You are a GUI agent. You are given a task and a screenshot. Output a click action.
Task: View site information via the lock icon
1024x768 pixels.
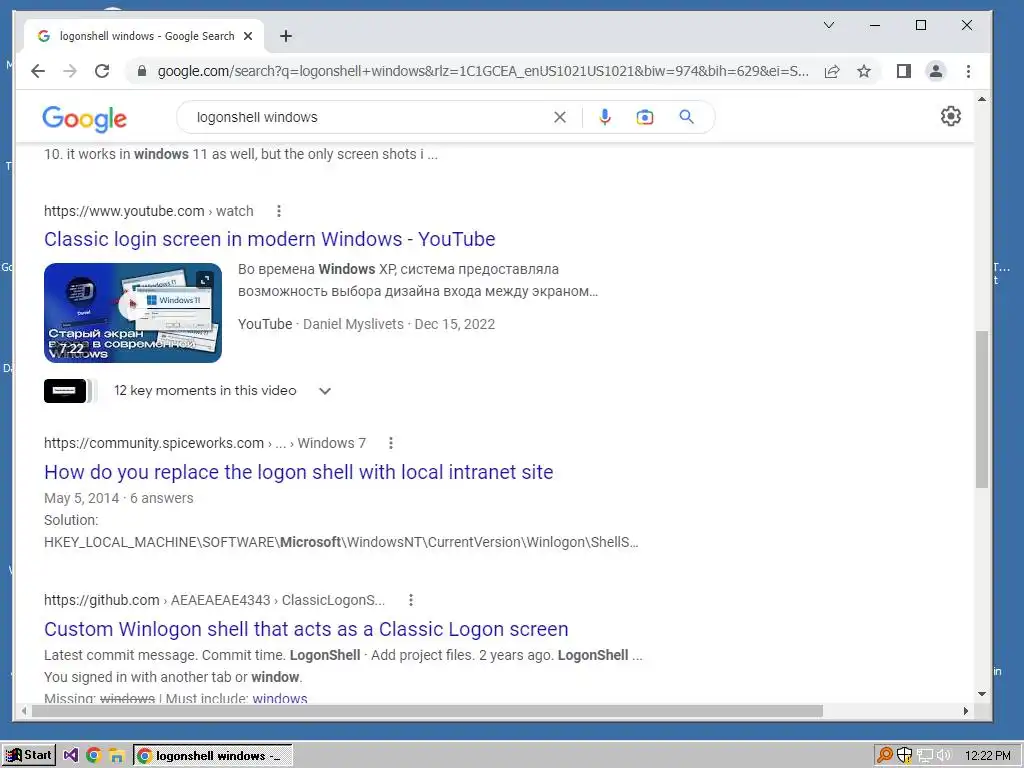click(142, 71)
